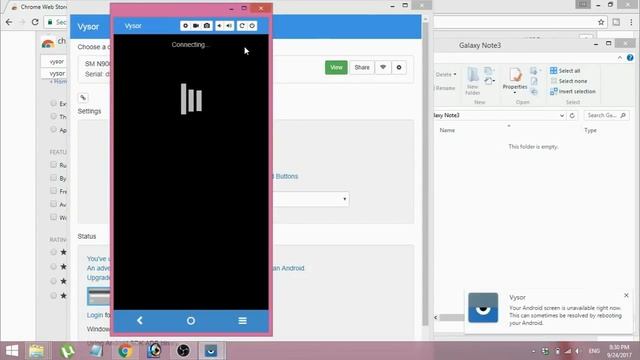The height and width of the screenshot is (360, 640).
Task: Select the first radio option under the search suggestions
Action: tap(53, 103)
